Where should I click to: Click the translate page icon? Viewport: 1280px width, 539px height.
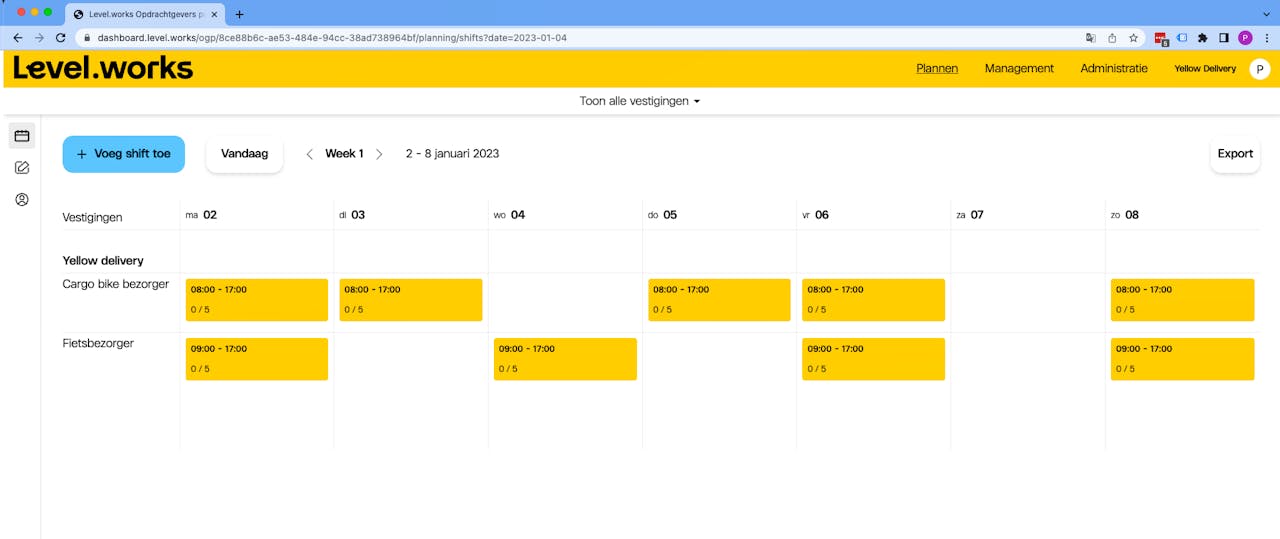1091,37
